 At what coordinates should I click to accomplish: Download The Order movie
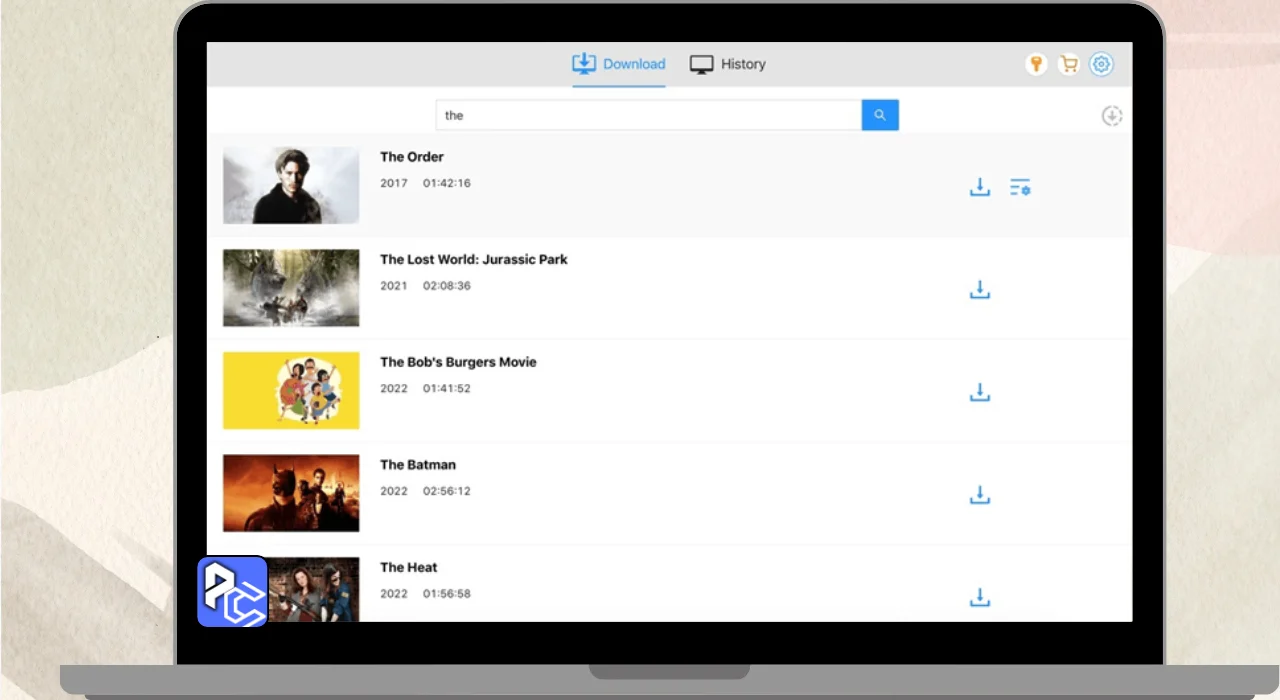(x=980, y=187)
